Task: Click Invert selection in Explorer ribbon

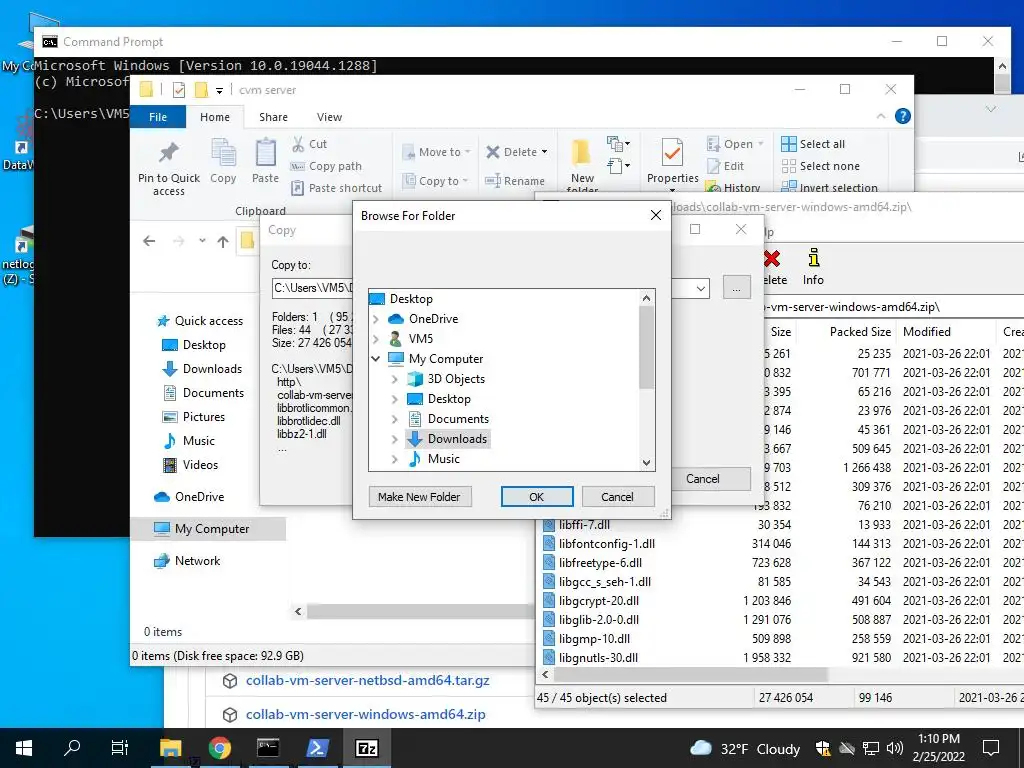Action: (830, 187)
